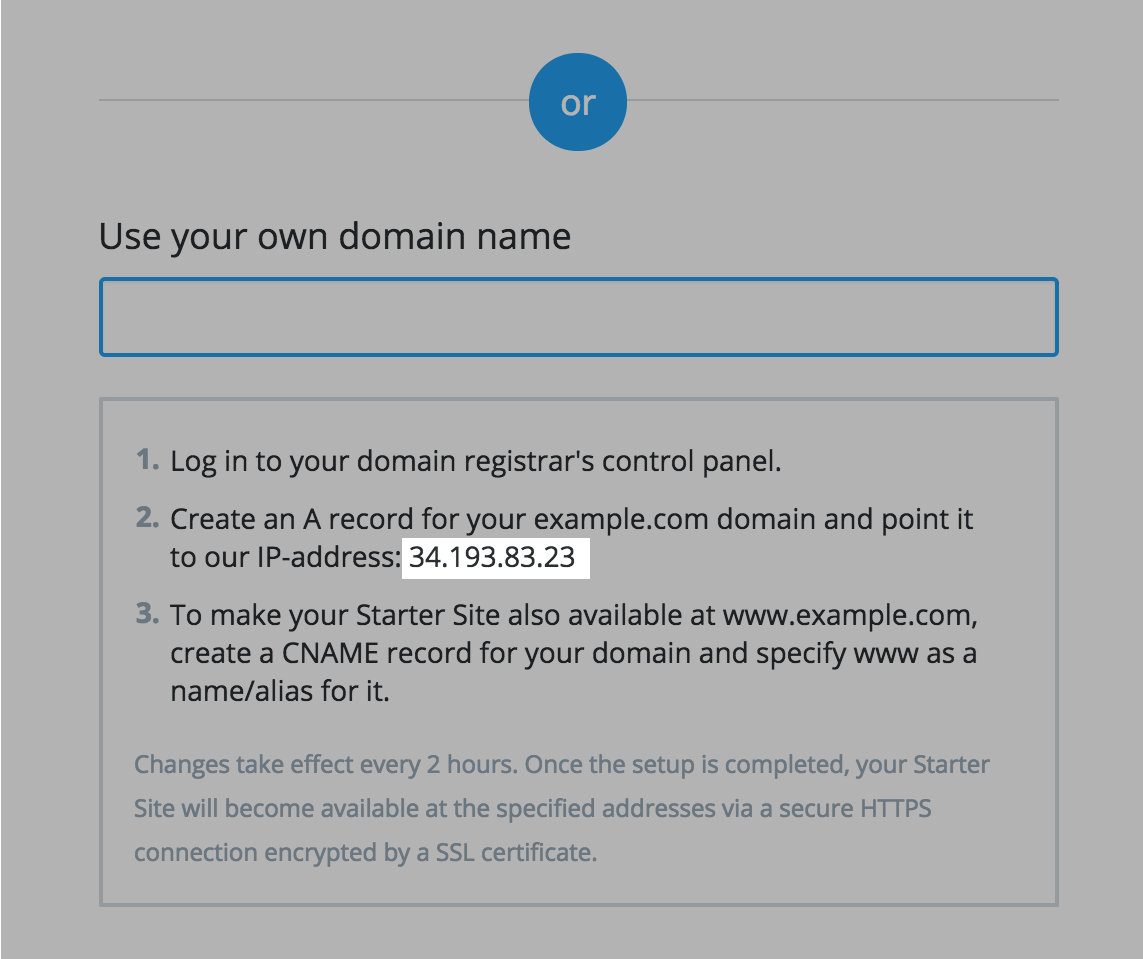
Task: Click the "name/alias for it." text
Action: 279,691
